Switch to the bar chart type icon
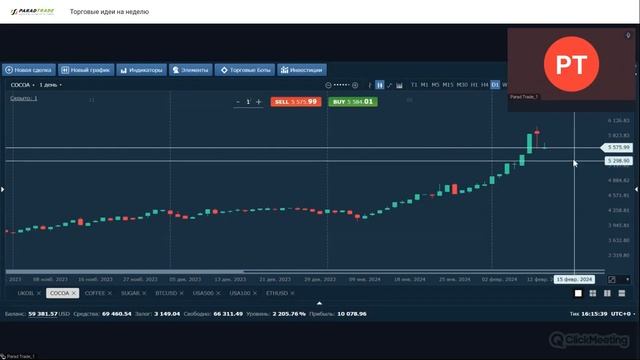The width and height of the screenshot is (640, 360). tap(370, 85)
